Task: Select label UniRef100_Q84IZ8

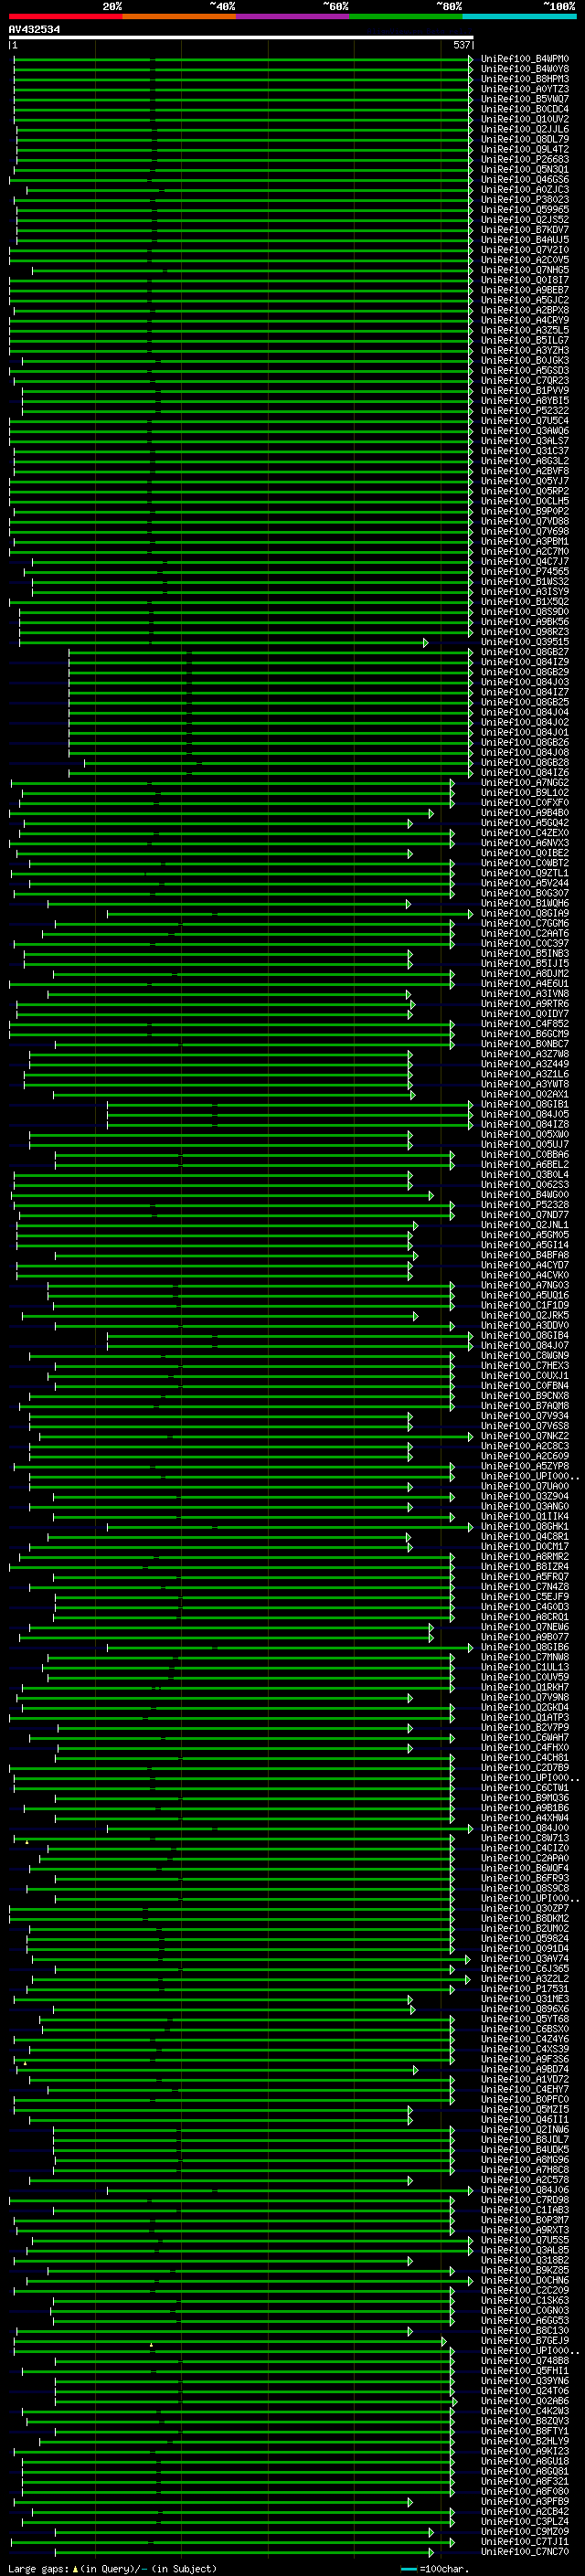Action: coord(524,1125)
